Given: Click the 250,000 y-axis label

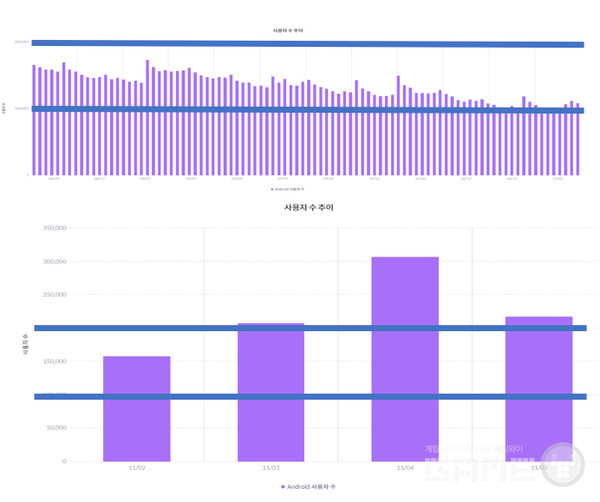Looking at the screenshot, I should point(52,294).
